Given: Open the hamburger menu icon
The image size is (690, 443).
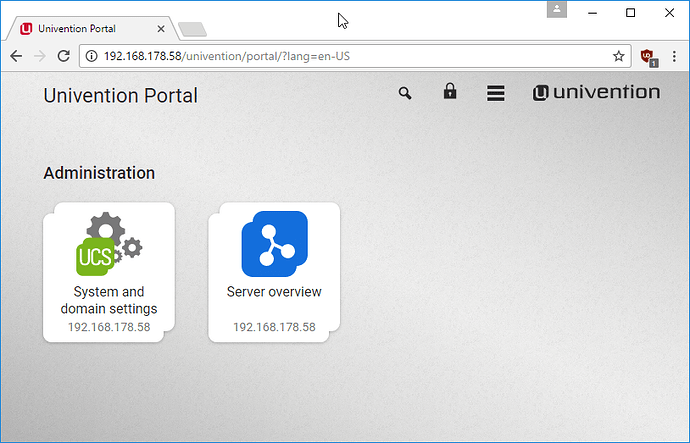Looking at the screenshot, I should 495,93.
